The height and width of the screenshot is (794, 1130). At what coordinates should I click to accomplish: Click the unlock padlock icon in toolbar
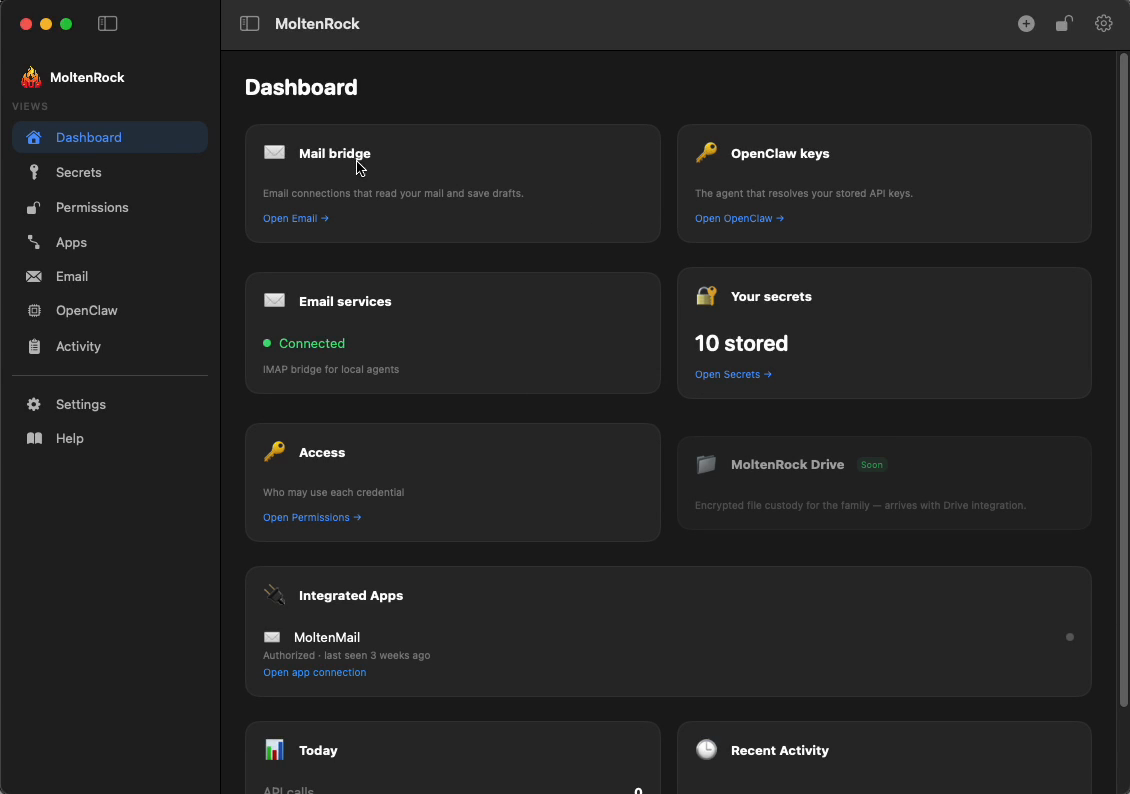pos(1064,24)
